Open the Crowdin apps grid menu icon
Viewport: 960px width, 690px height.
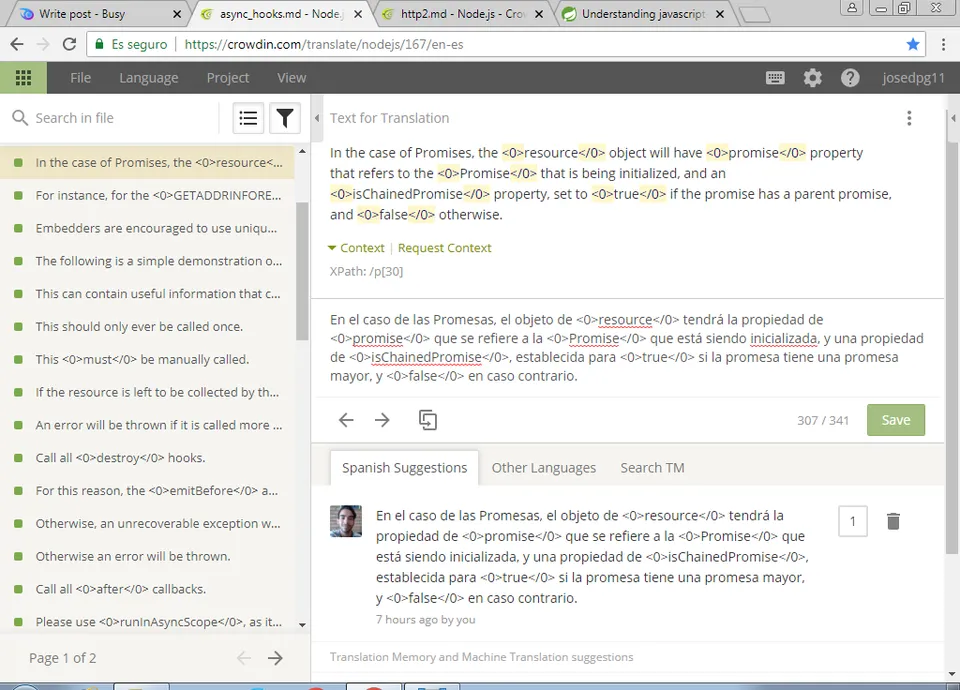click(23, 78)
